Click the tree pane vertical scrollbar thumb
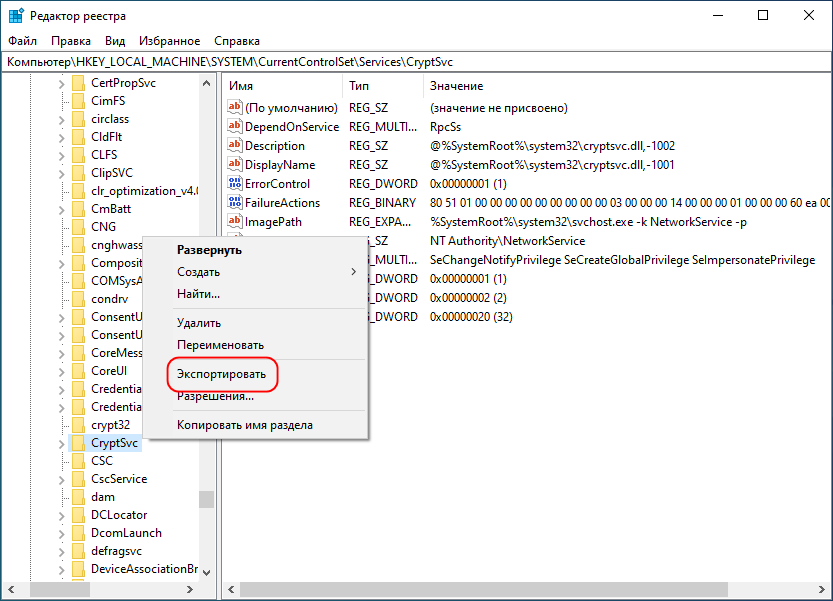This screenshot has height=601, width=833. click(x=206, y=499)
